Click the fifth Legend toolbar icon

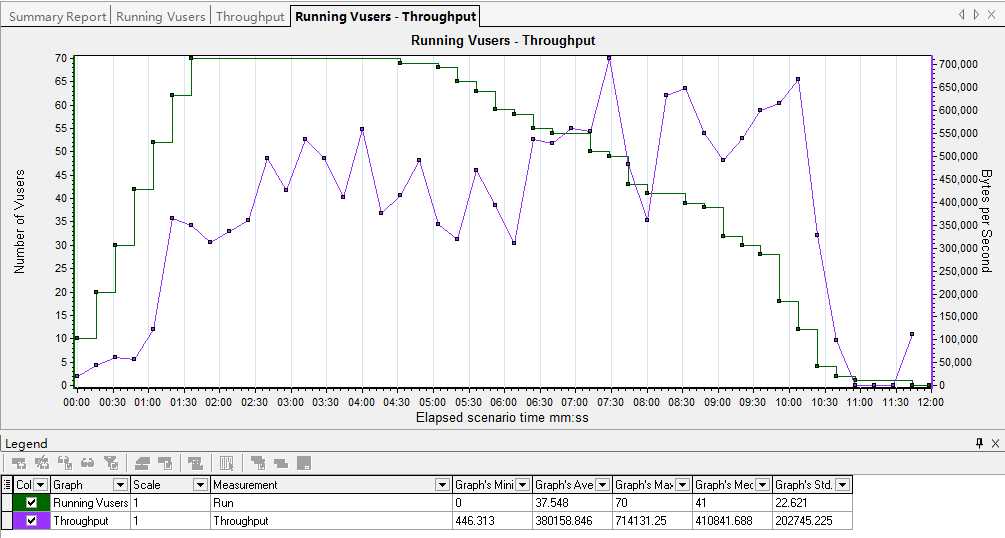point(111,463)
